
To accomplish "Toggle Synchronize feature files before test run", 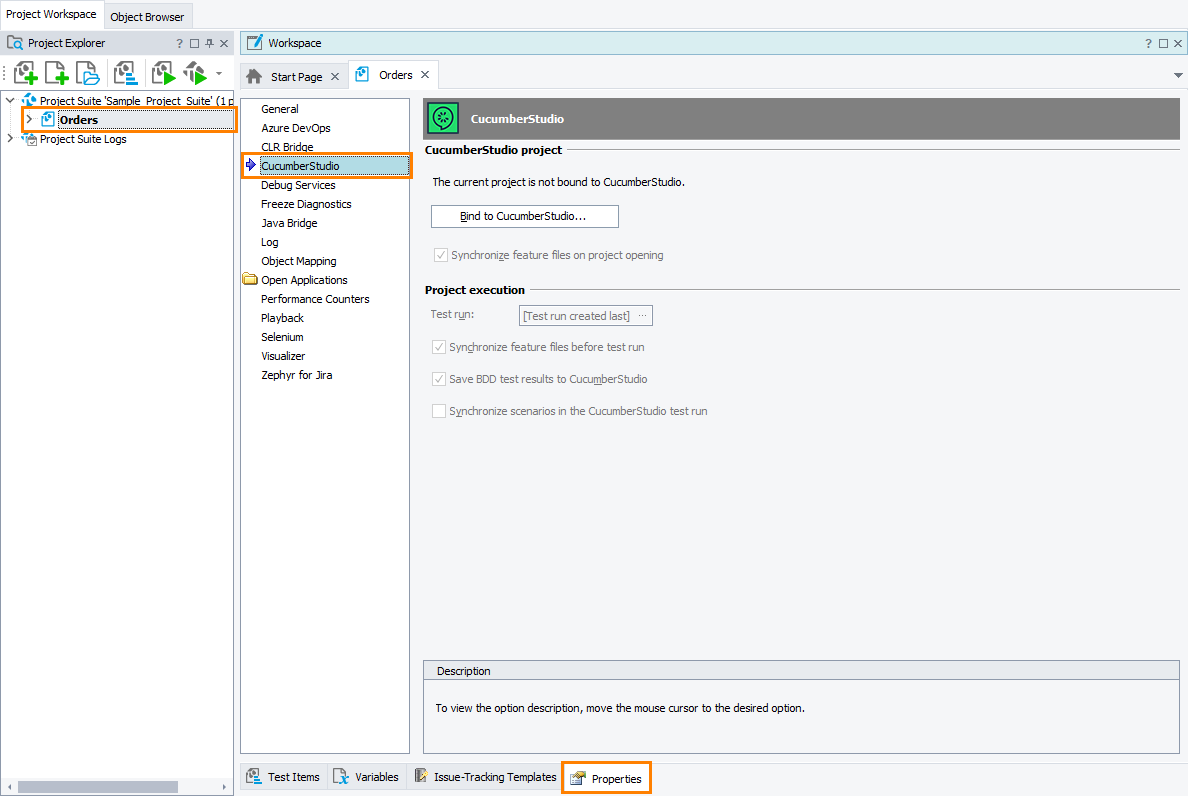I will click(x=439, y=347).
